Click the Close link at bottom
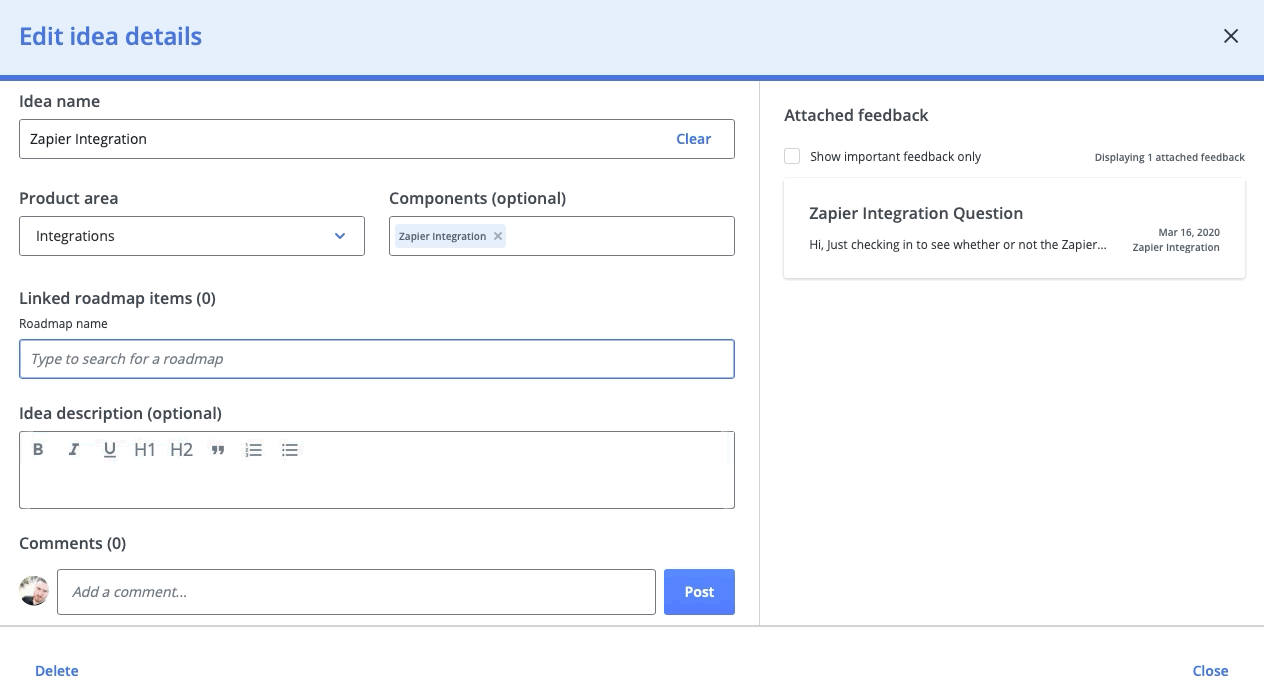The width and height of the screenshot is (1264, 700). [x=1210, y=671]
